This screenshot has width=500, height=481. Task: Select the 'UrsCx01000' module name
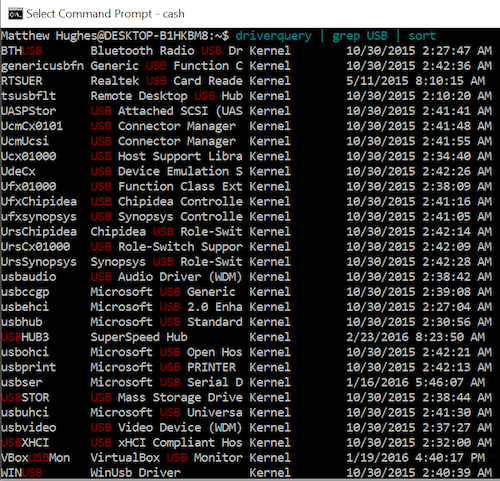point(35,247)
